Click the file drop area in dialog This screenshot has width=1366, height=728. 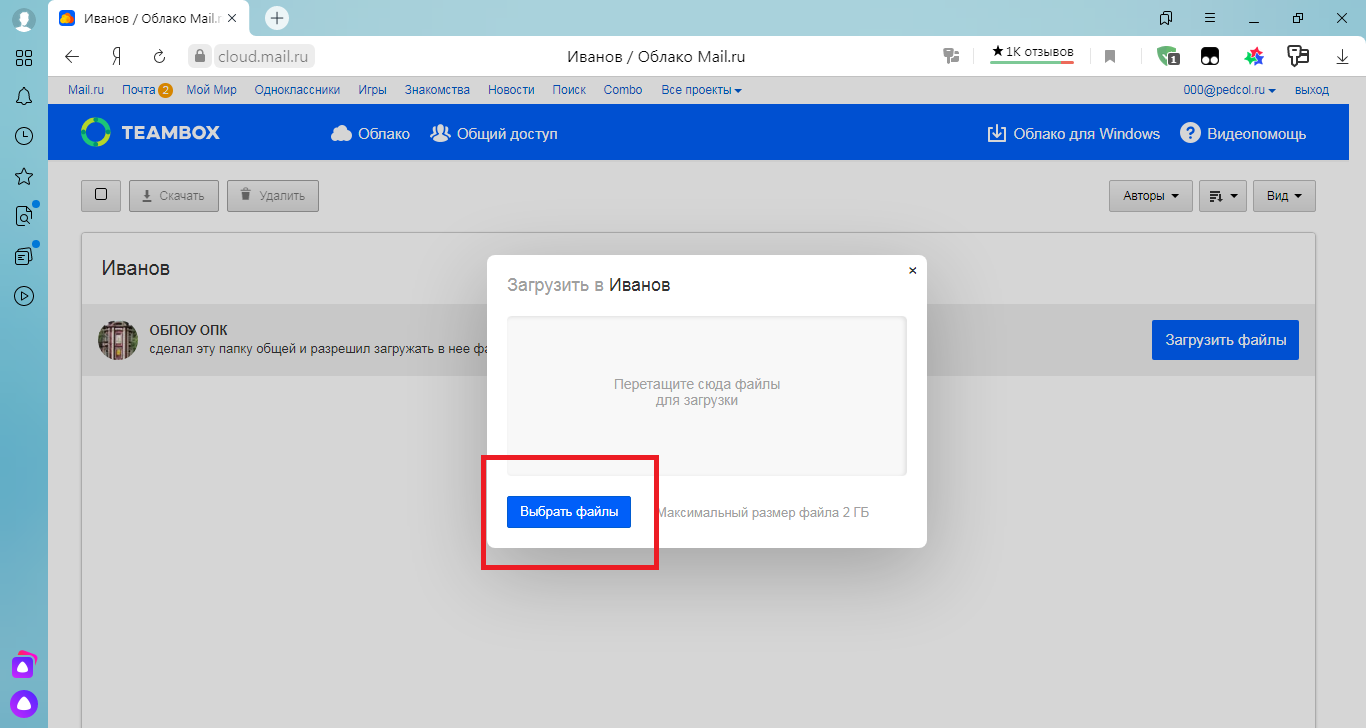707,396
